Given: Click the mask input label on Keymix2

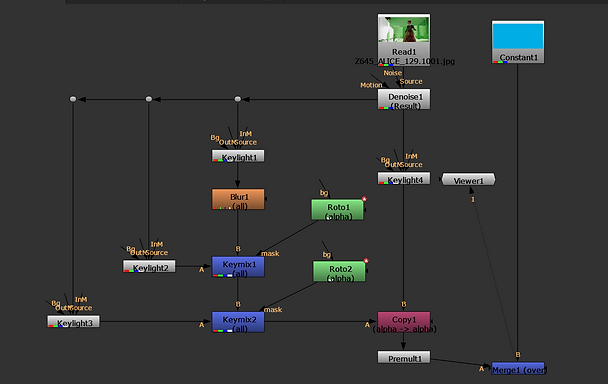Looking at the screenshot, I should pyautogui.click(x=273, y=310).
